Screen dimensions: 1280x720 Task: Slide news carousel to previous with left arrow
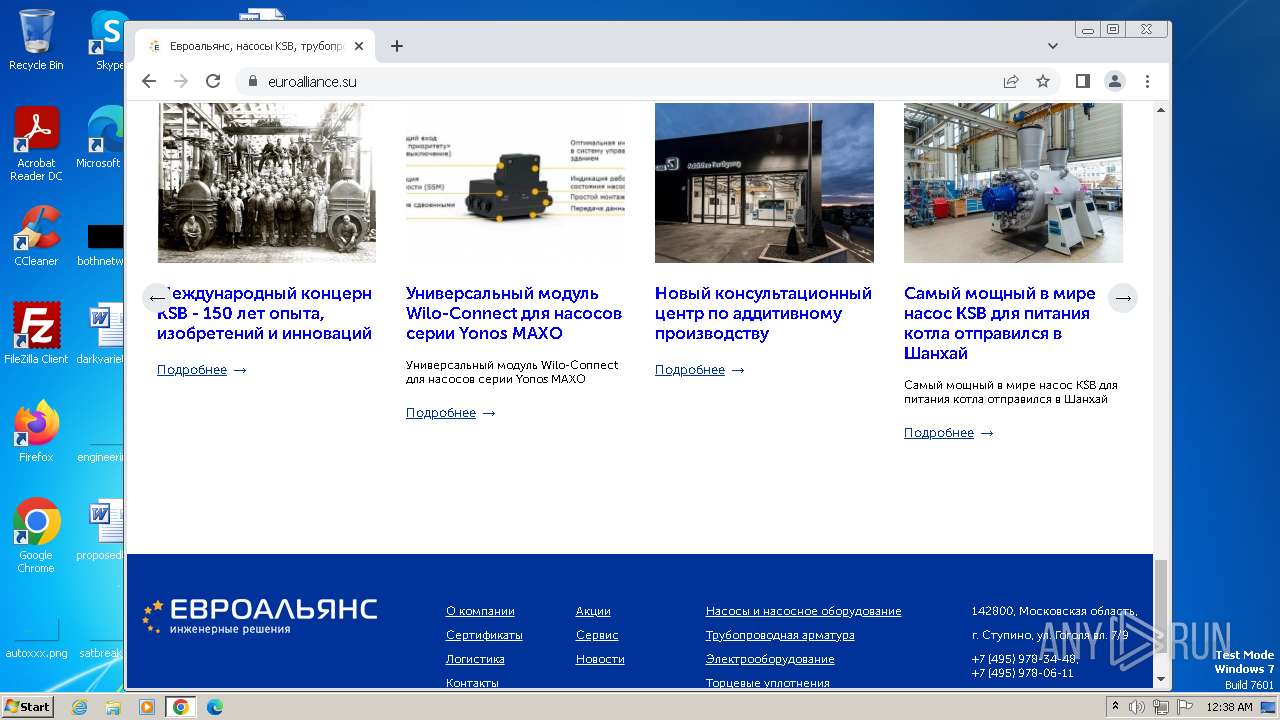[x=157, y=298]
